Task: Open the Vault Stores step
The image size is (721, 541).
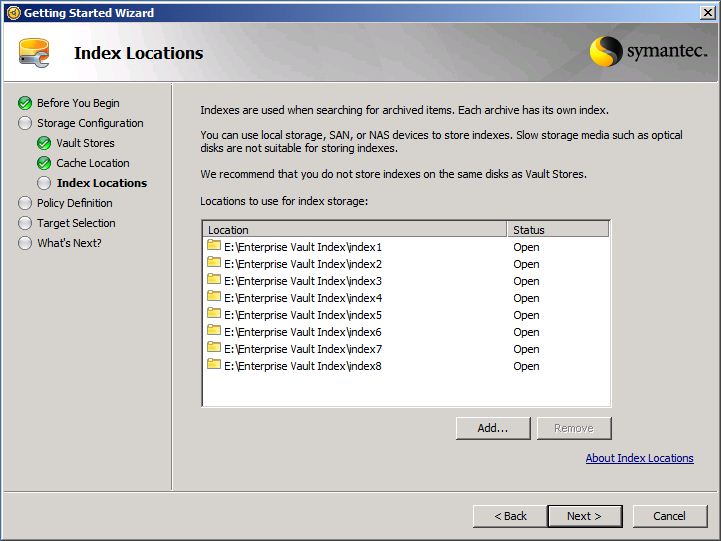Action: pyautogui.click(x=86, y=143)
